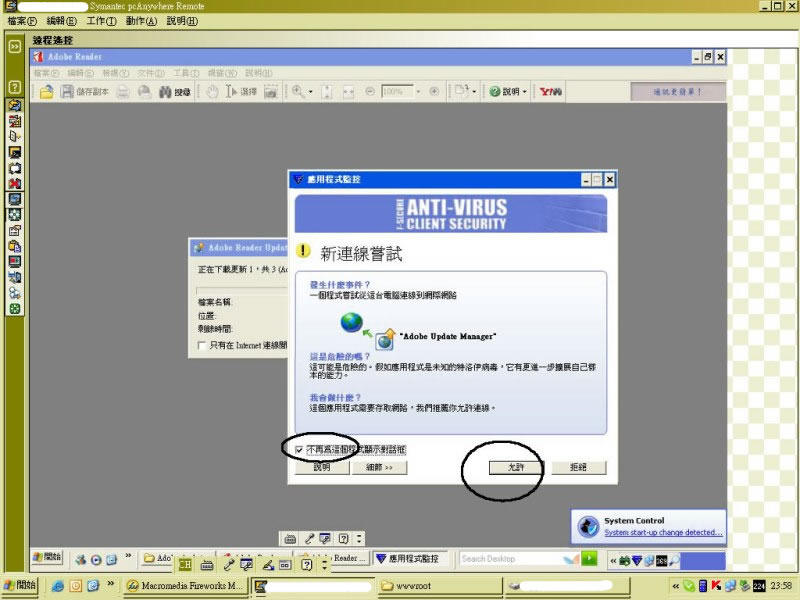Image resolution: width=800 pixels, height=600 pixels.
Task: Open pcAnywhere 工作(T) menu
Action: tap(101, 21)
